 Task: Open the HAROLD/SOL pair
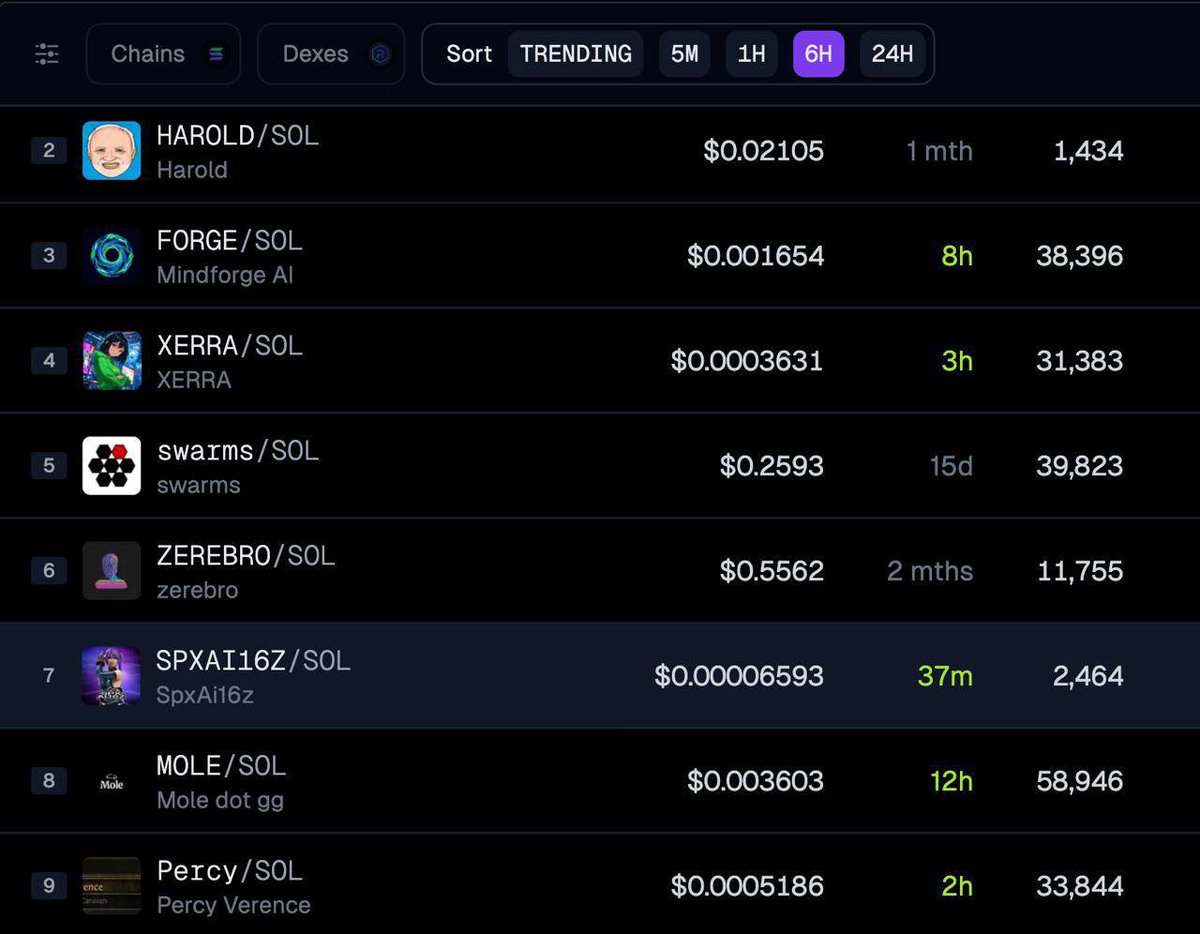point(238,136)
